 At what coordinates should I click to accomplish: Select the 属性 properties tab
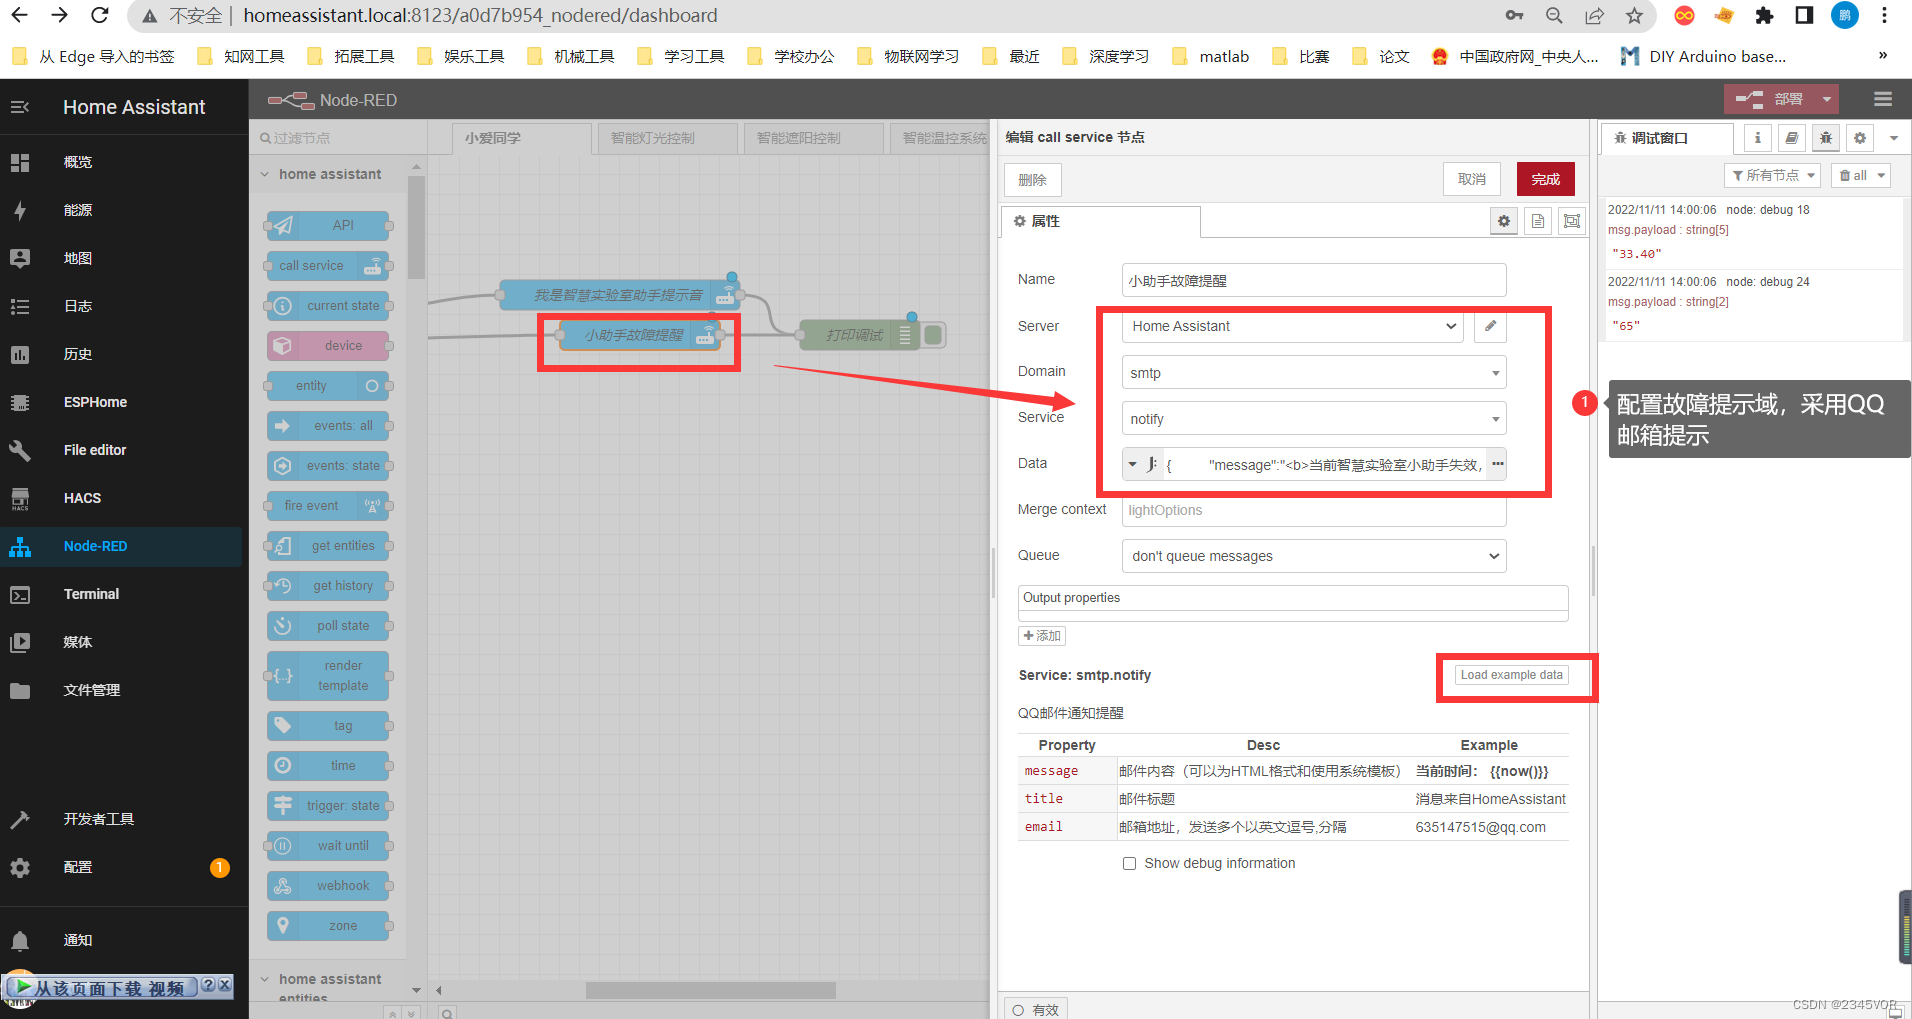pyautogui.click(x=1100, y=221)
